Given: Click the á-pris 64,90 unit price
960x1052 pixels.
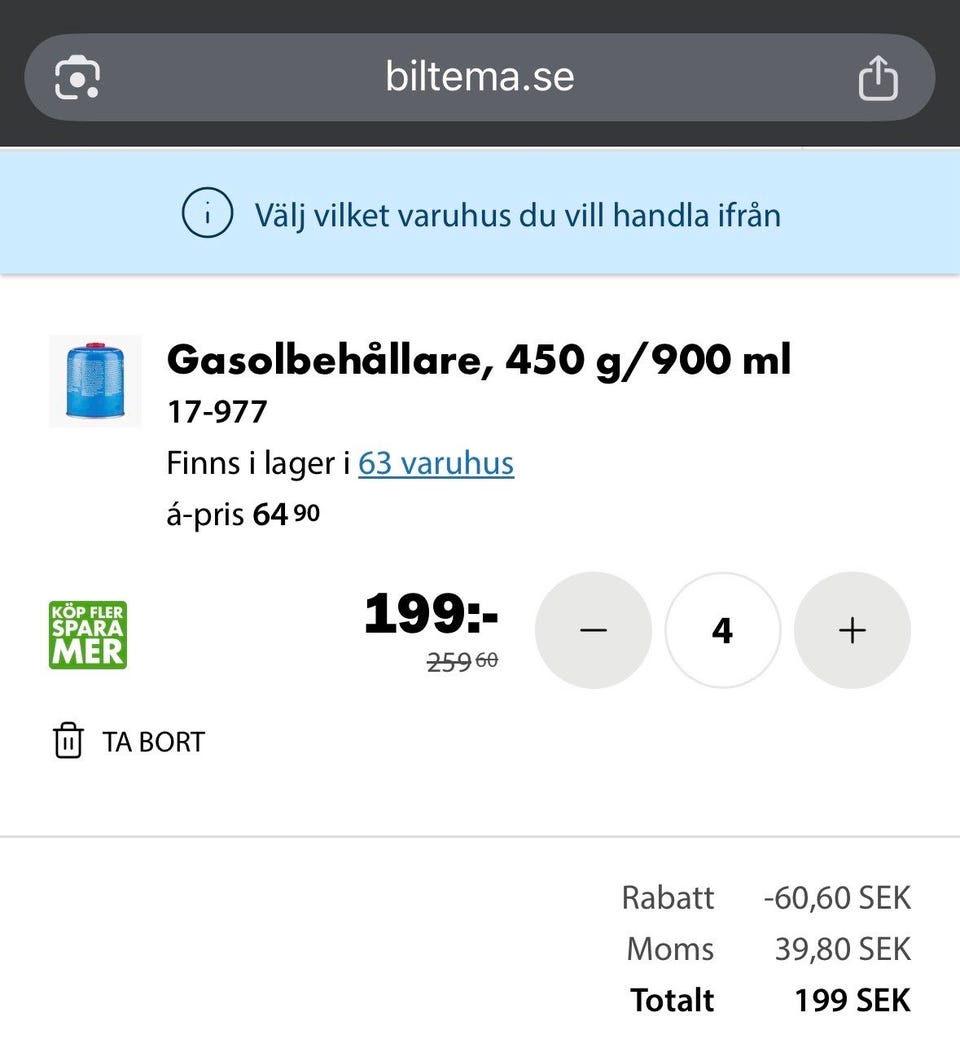Looking at the screenshot, I should tap(243, 515).
